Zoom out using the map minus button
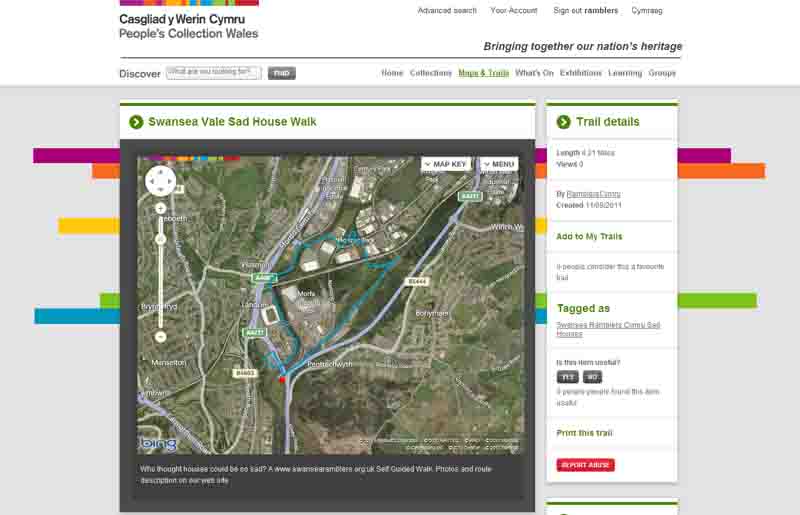This screenshot has height=515, width=800. [x=160, y=337]
